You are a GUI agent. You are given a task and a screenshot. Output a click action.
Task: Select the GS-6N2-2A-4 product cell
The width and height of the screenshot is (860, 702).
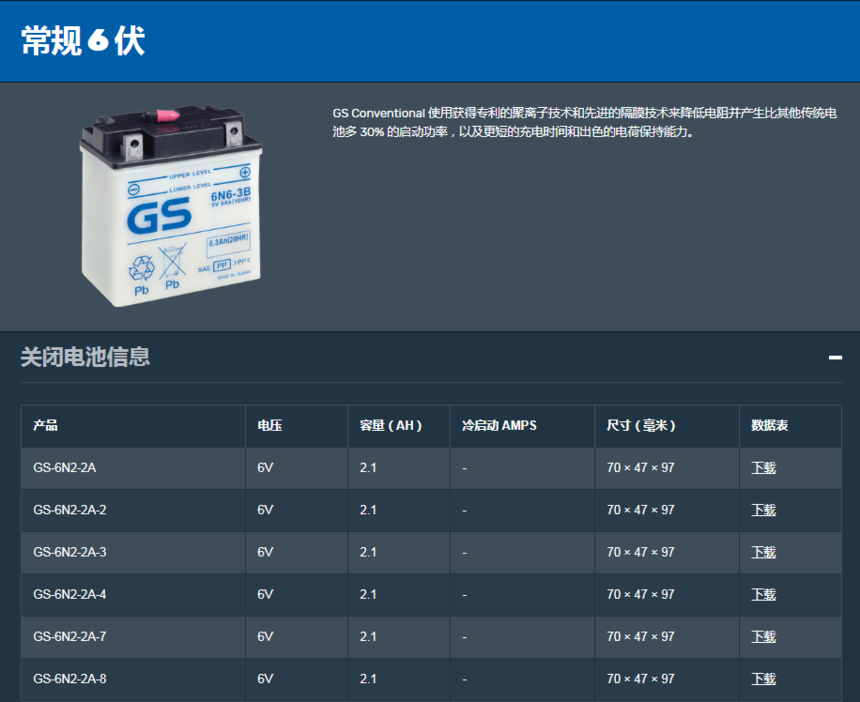tap(133, 595)
